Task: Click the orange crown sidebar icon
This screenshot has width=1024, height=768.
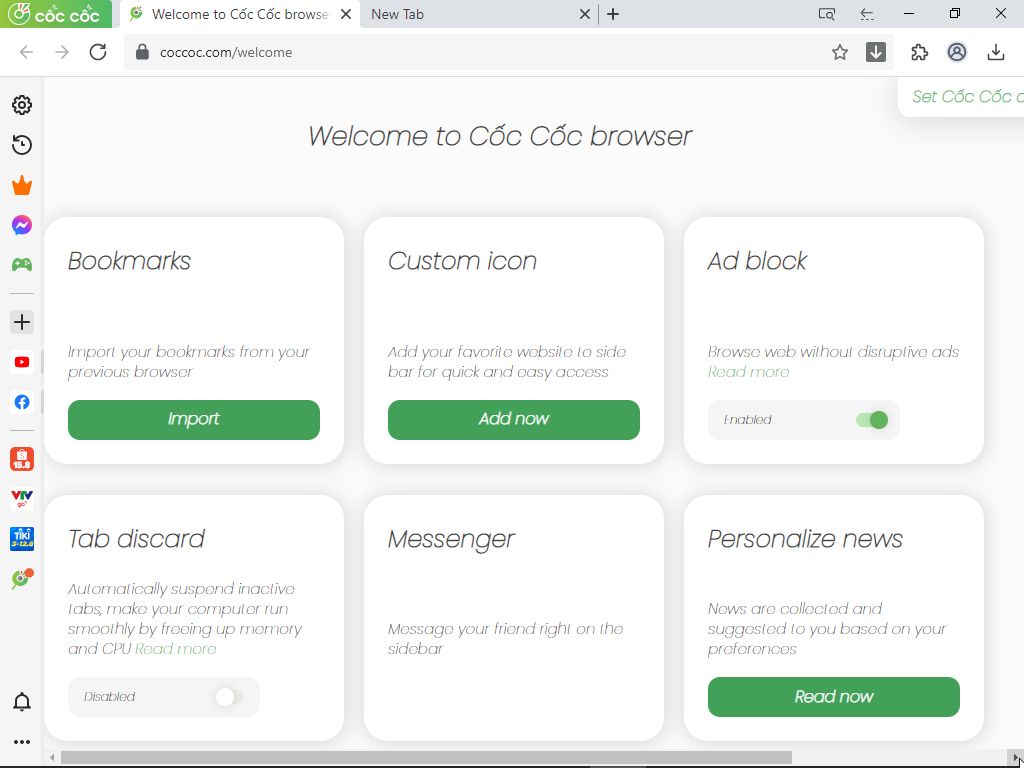Action: coord(22,185)
